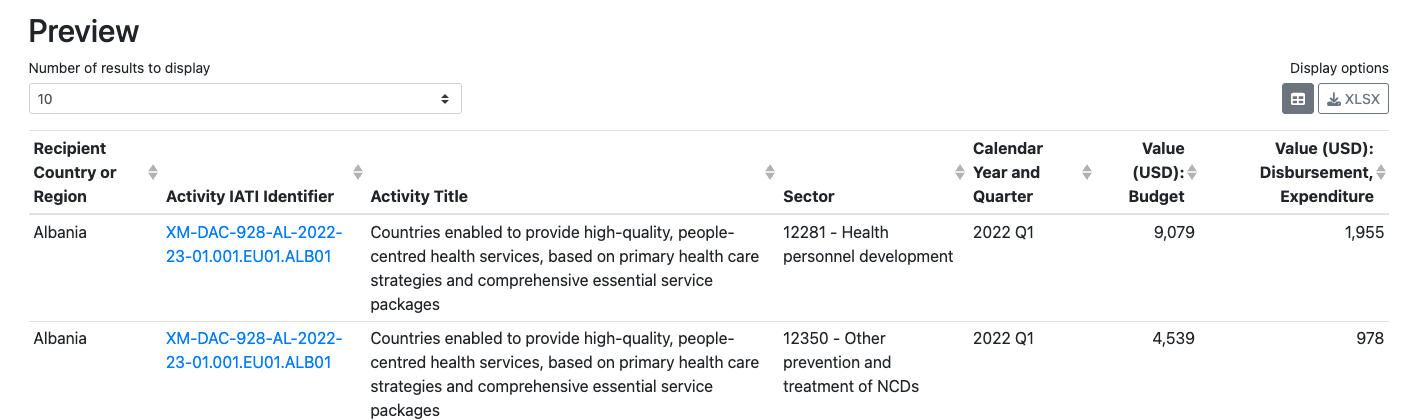Select the 12281 Health personnel development cell
Viewport: 1428px width, 420px height.
[867, 244]
